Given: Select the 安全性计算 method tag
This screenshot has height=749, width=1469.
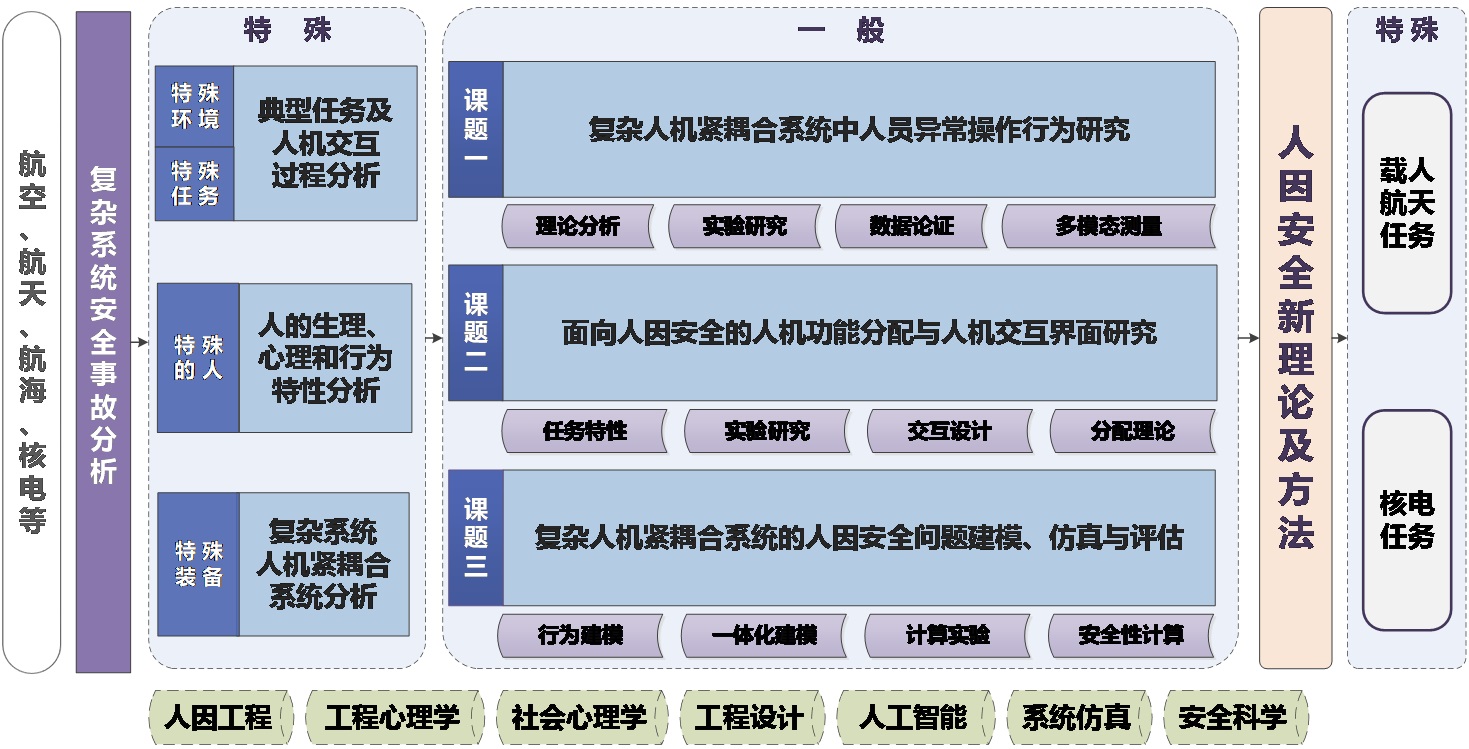Looking at the screenshot, I should (x=1130, y=634).
